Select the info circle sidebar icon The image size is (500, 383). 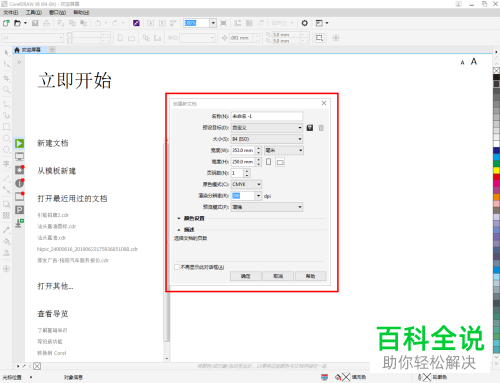(19, 183)
